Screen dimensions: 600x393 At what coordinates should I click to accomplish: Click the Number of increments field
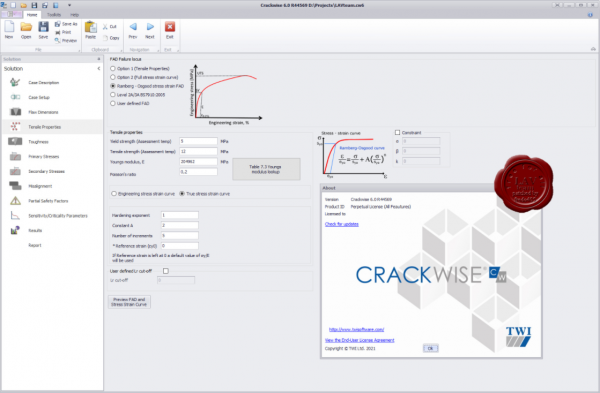(x=180, y=236)
